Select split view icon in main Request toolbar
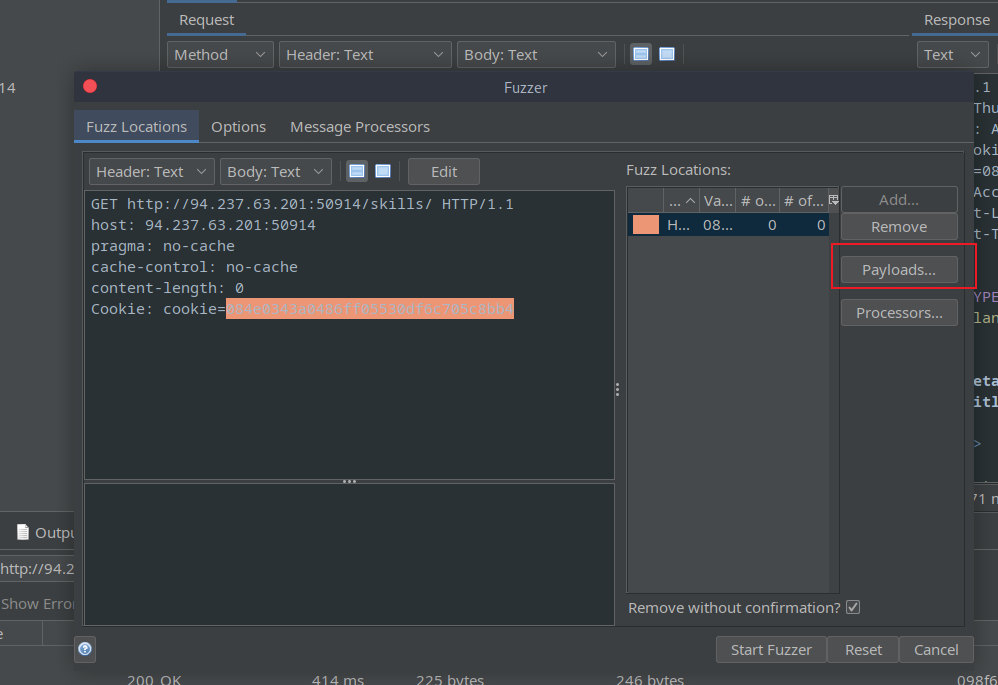Viewport: 998px width, 685px height. point(641,54)
